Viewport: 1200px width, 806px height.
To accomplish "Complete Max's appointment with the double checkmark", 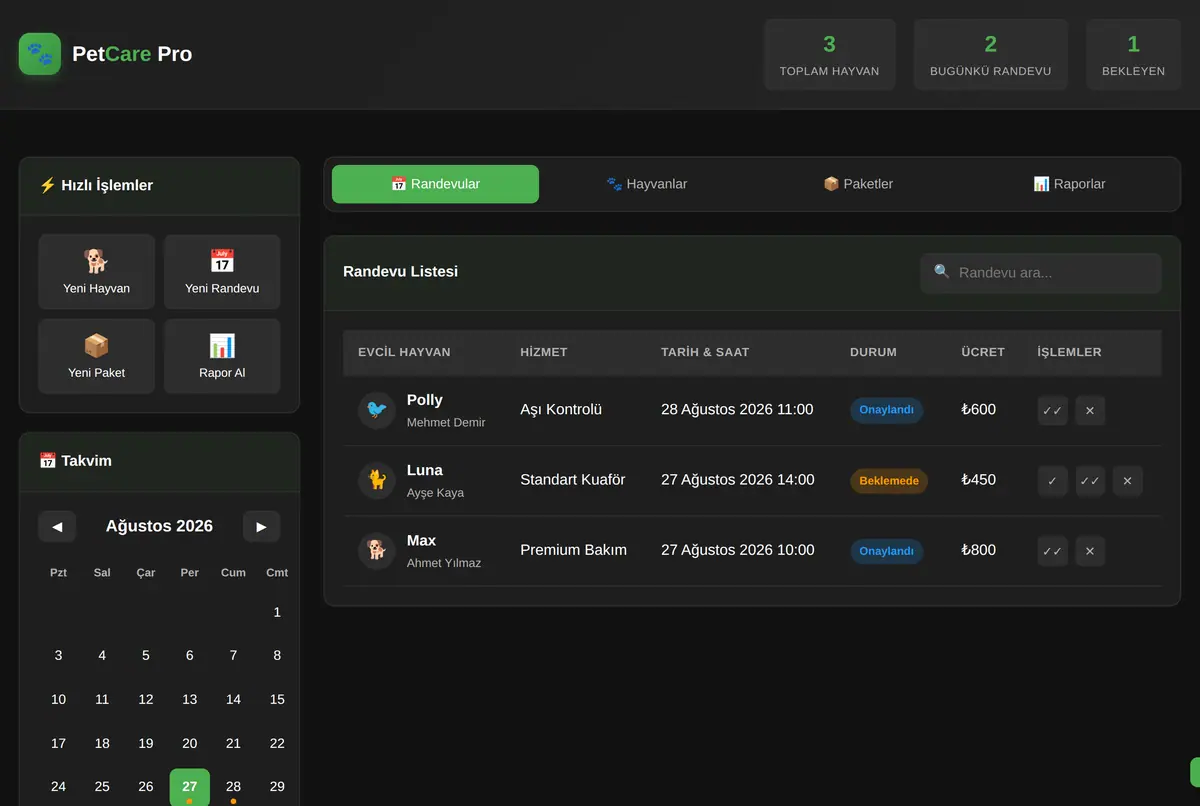I will pos(1052,550).
